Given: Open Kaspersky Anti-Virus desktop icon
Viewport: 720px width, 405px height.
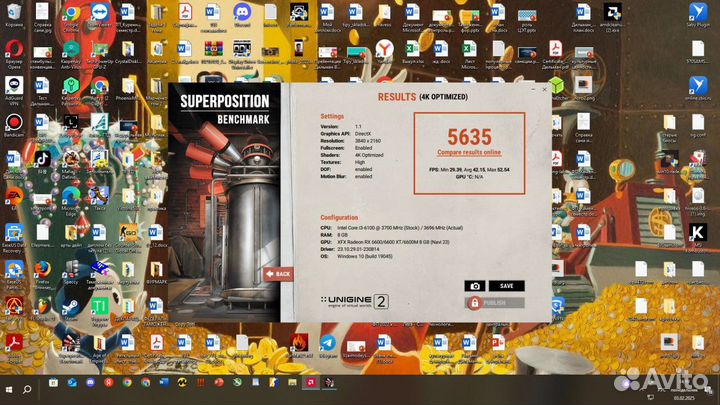Looking at the screenshot, I should point(71,54).
